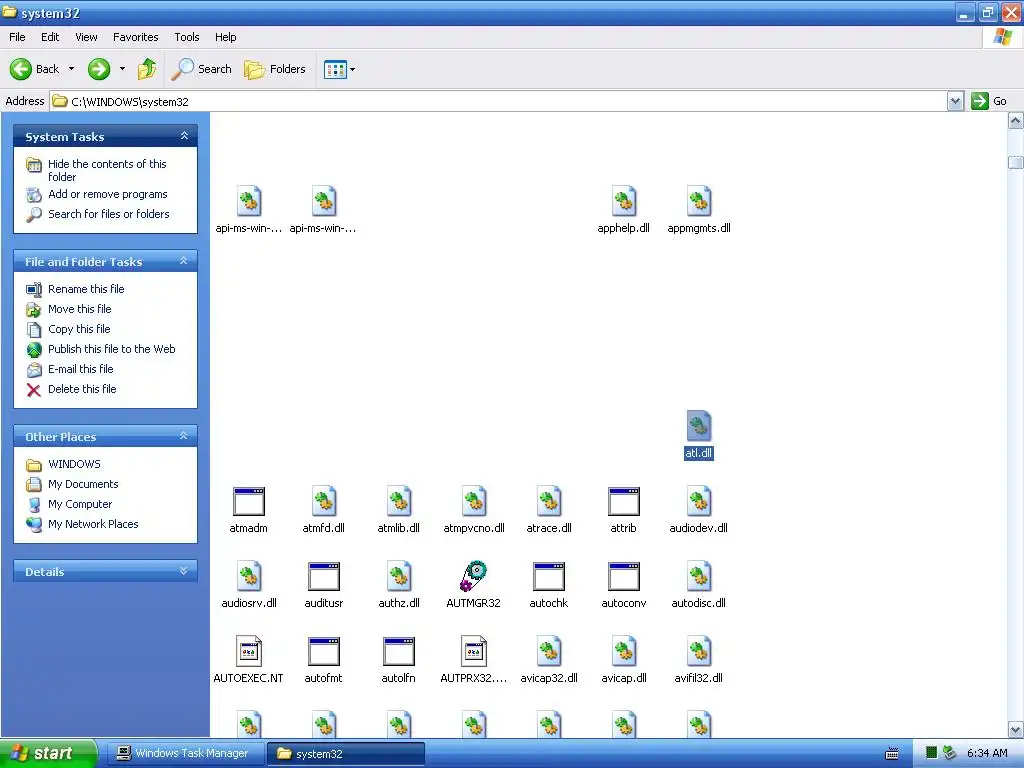Viewport: 1024px width, 768px height.
Task: Collapse the File and Folder Tasks panel
Action: [x=184, y=261]
